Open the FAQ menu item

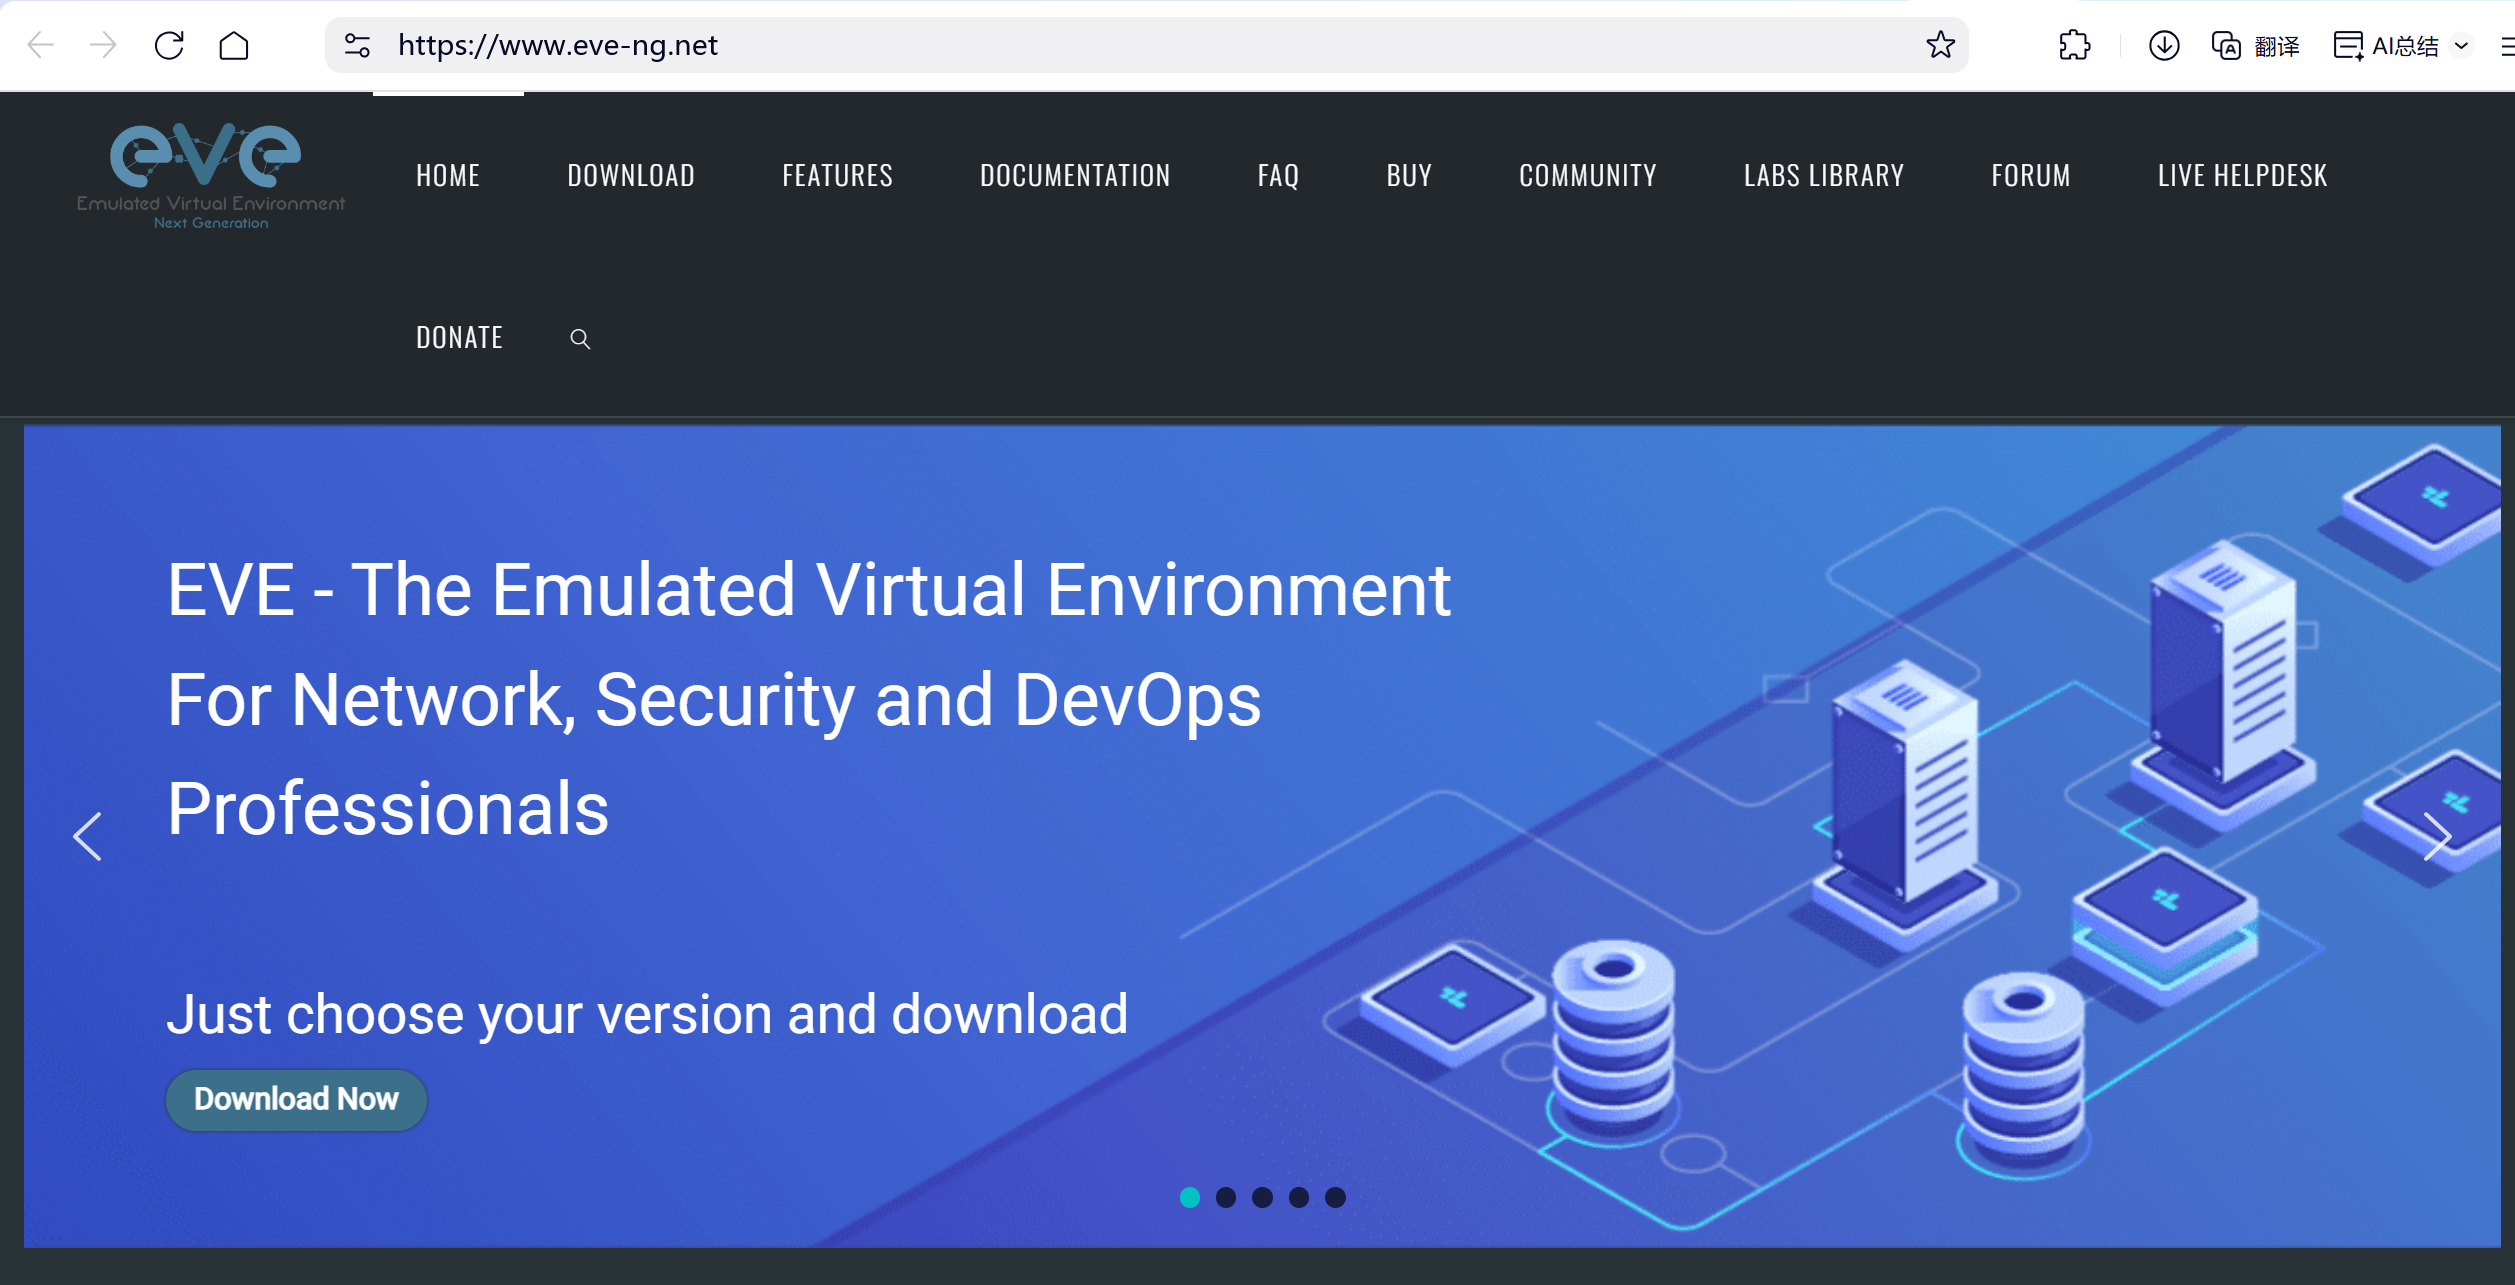(1278, 176)
